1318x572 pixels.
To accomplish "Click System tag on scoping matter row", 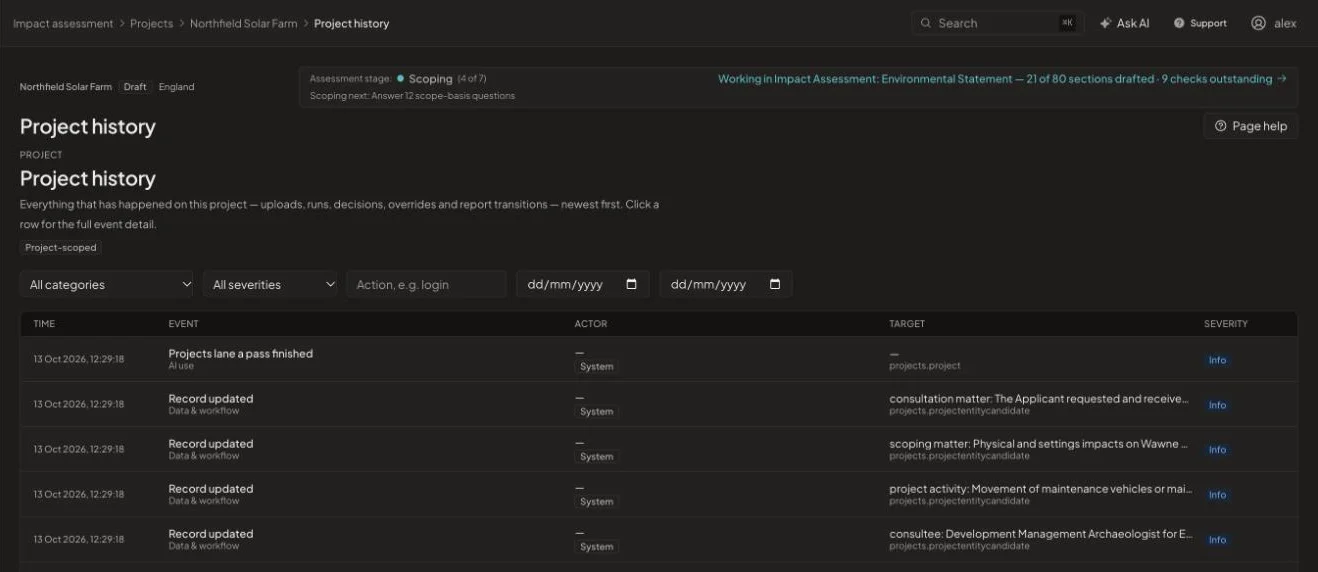I will (596, 457).
